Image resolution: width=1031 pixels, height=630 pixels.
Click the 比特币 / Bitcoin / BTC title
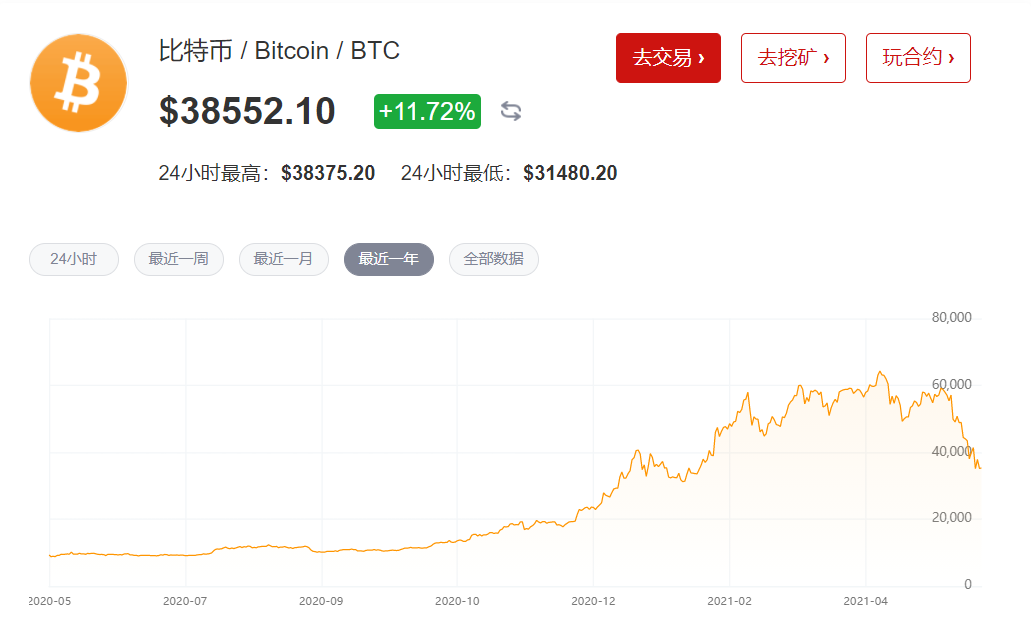click(x=276, y=49)
